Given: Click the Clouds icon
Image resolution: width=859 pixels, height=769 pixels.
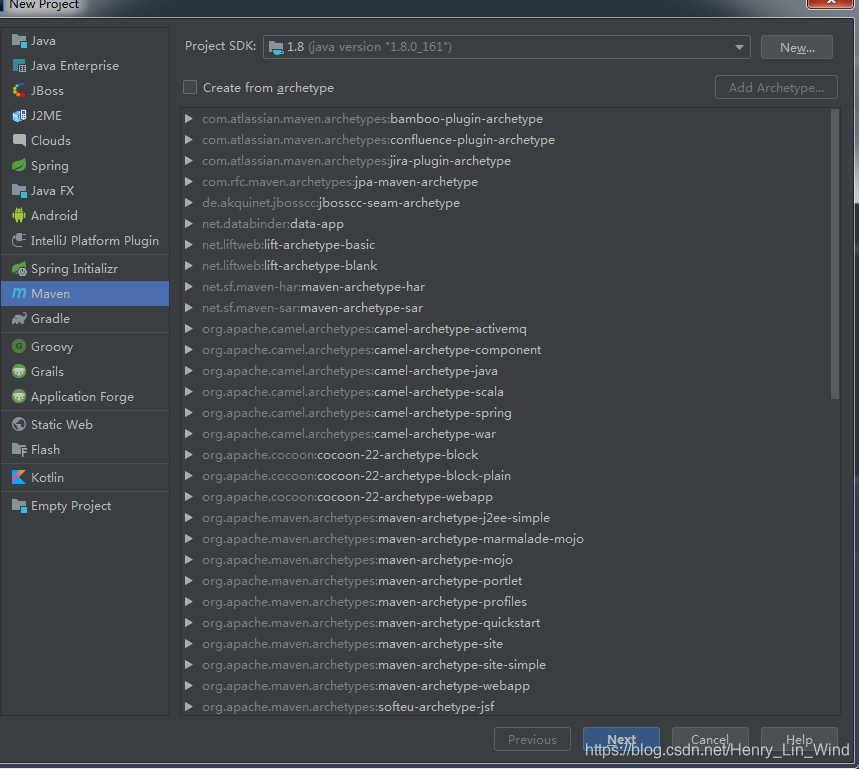Looking at the screenshot, I should pos(19,140).
